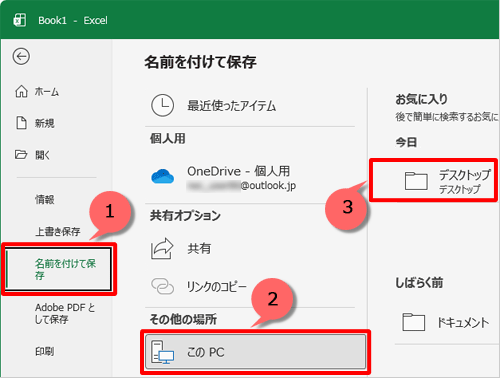Click the この PC computer icon
500x378 pixels.
pyautogui.click(x=162, y=352)
